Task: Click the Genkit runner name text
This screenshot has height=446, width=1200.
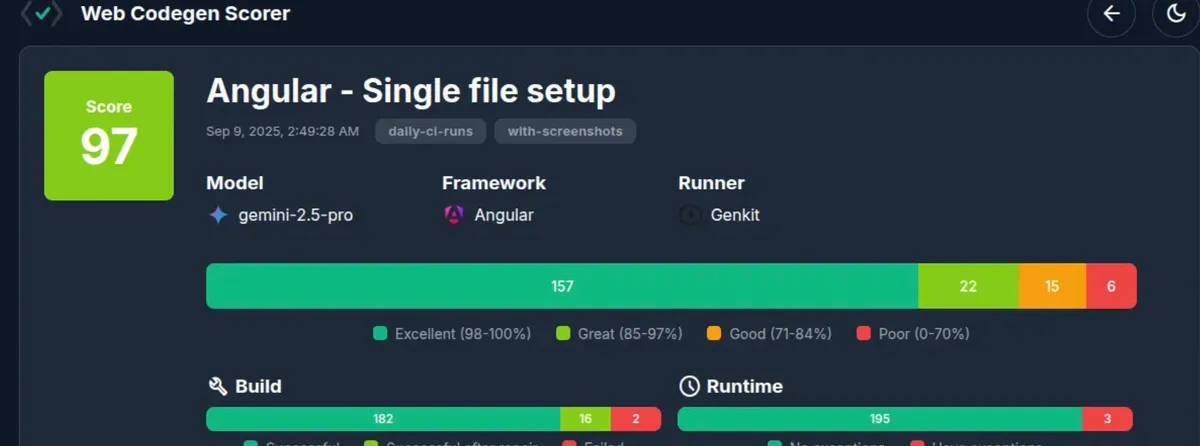Action: point(735,215)
